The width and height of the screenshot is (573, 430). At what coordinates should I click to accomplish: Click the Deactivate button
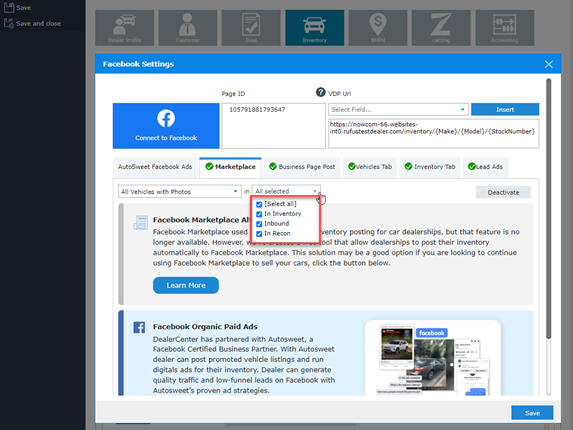tap(503, 192)
